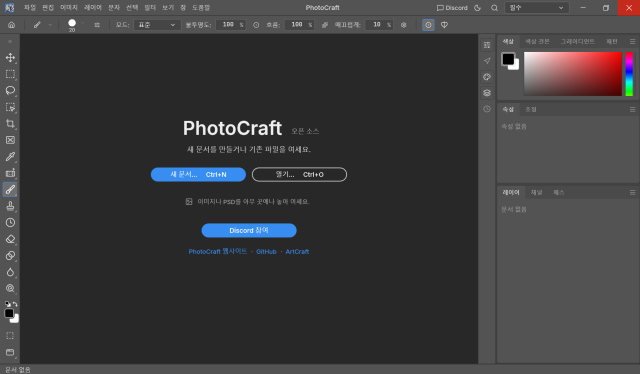Select the Object Selection tool
Screen dimensions: 640x374
point(10,107)
